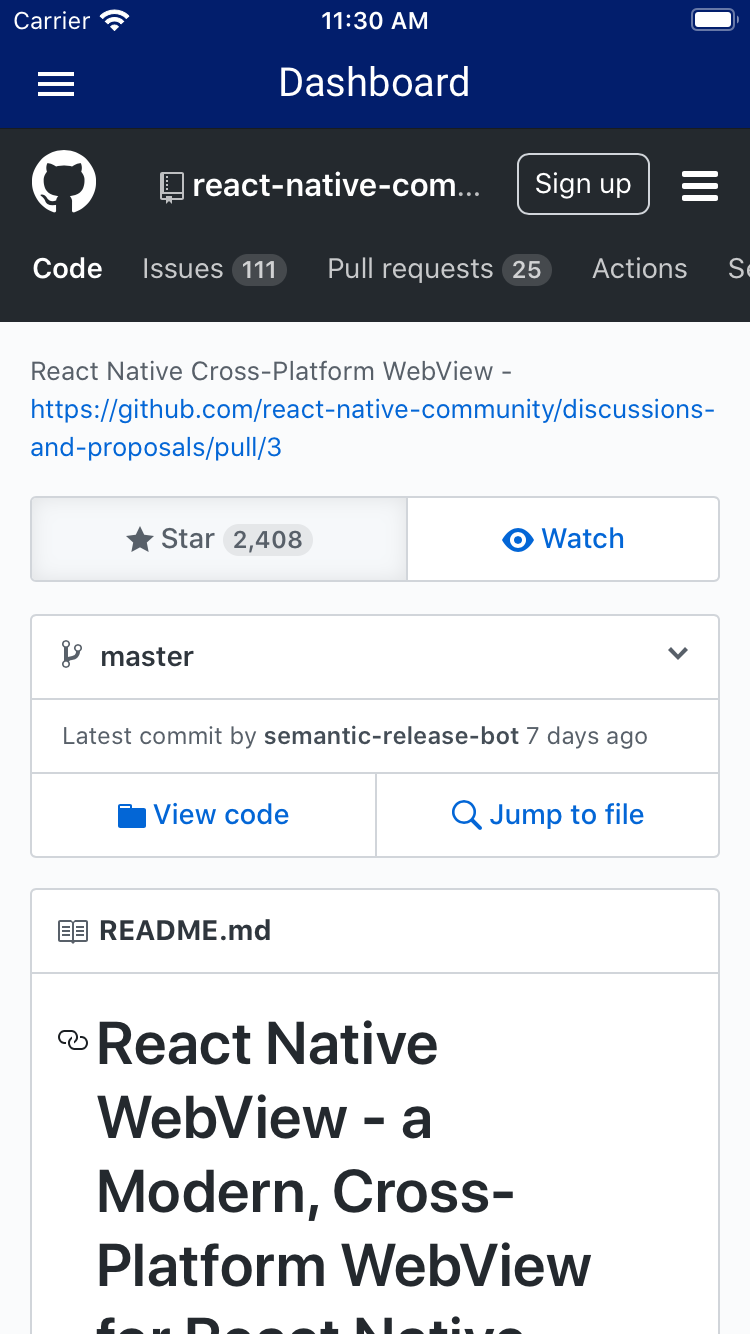This screenshot has height=1334, width=750.
Task: Click the eye icon next to Watch
Action: pyautogui.click(x=517, y=539)
